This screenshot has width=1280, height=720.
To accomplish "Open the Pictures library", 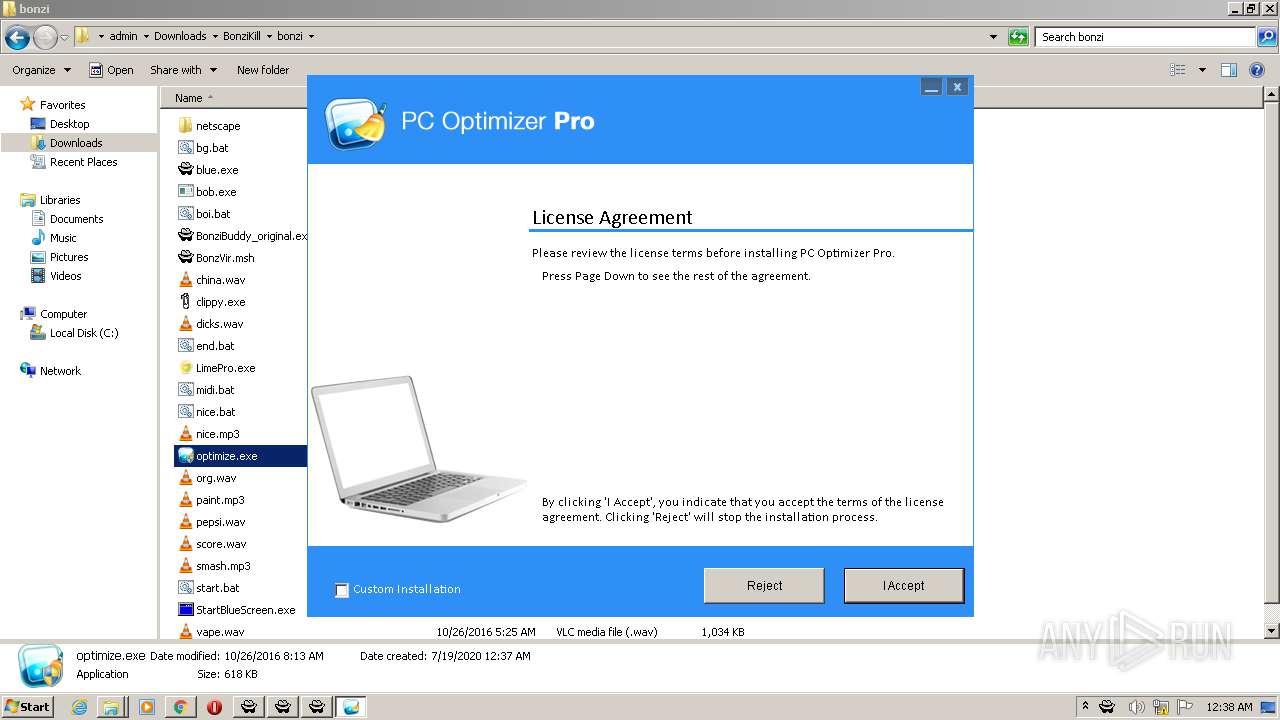I will click(69, 257).
